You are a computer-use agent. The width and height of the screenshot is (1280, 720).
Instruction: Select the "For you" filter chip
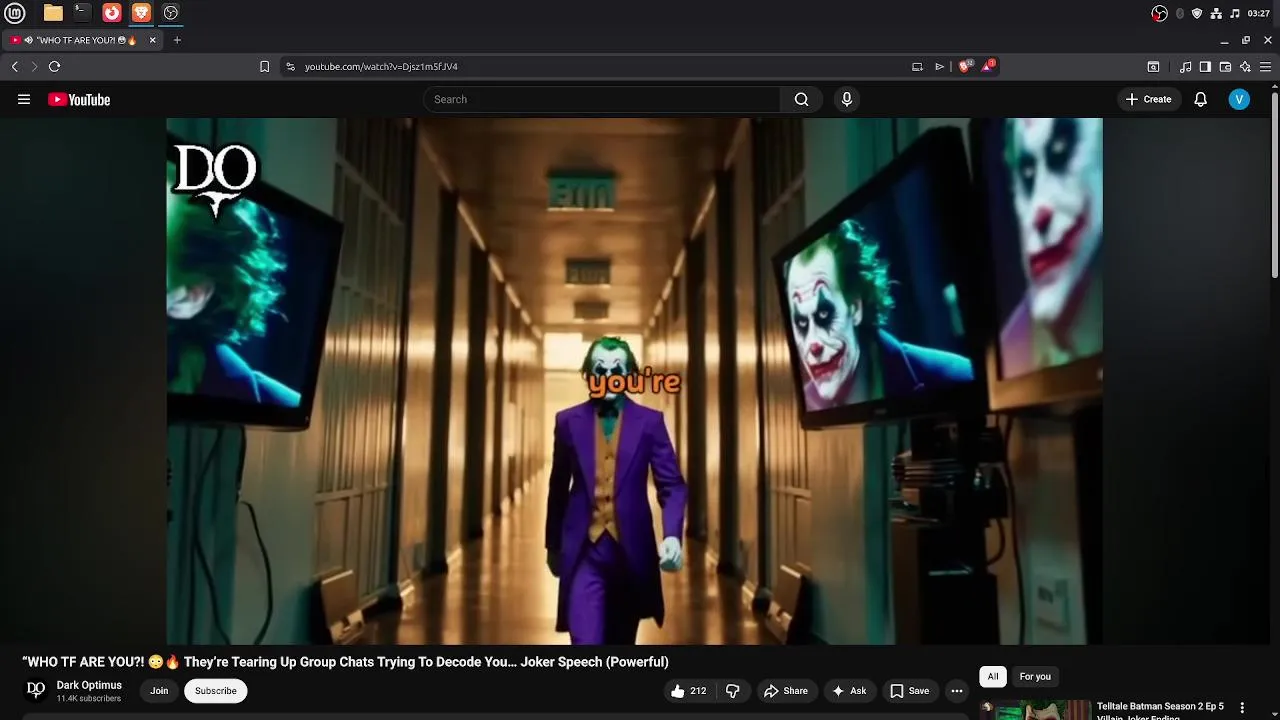pos(1035,677)
